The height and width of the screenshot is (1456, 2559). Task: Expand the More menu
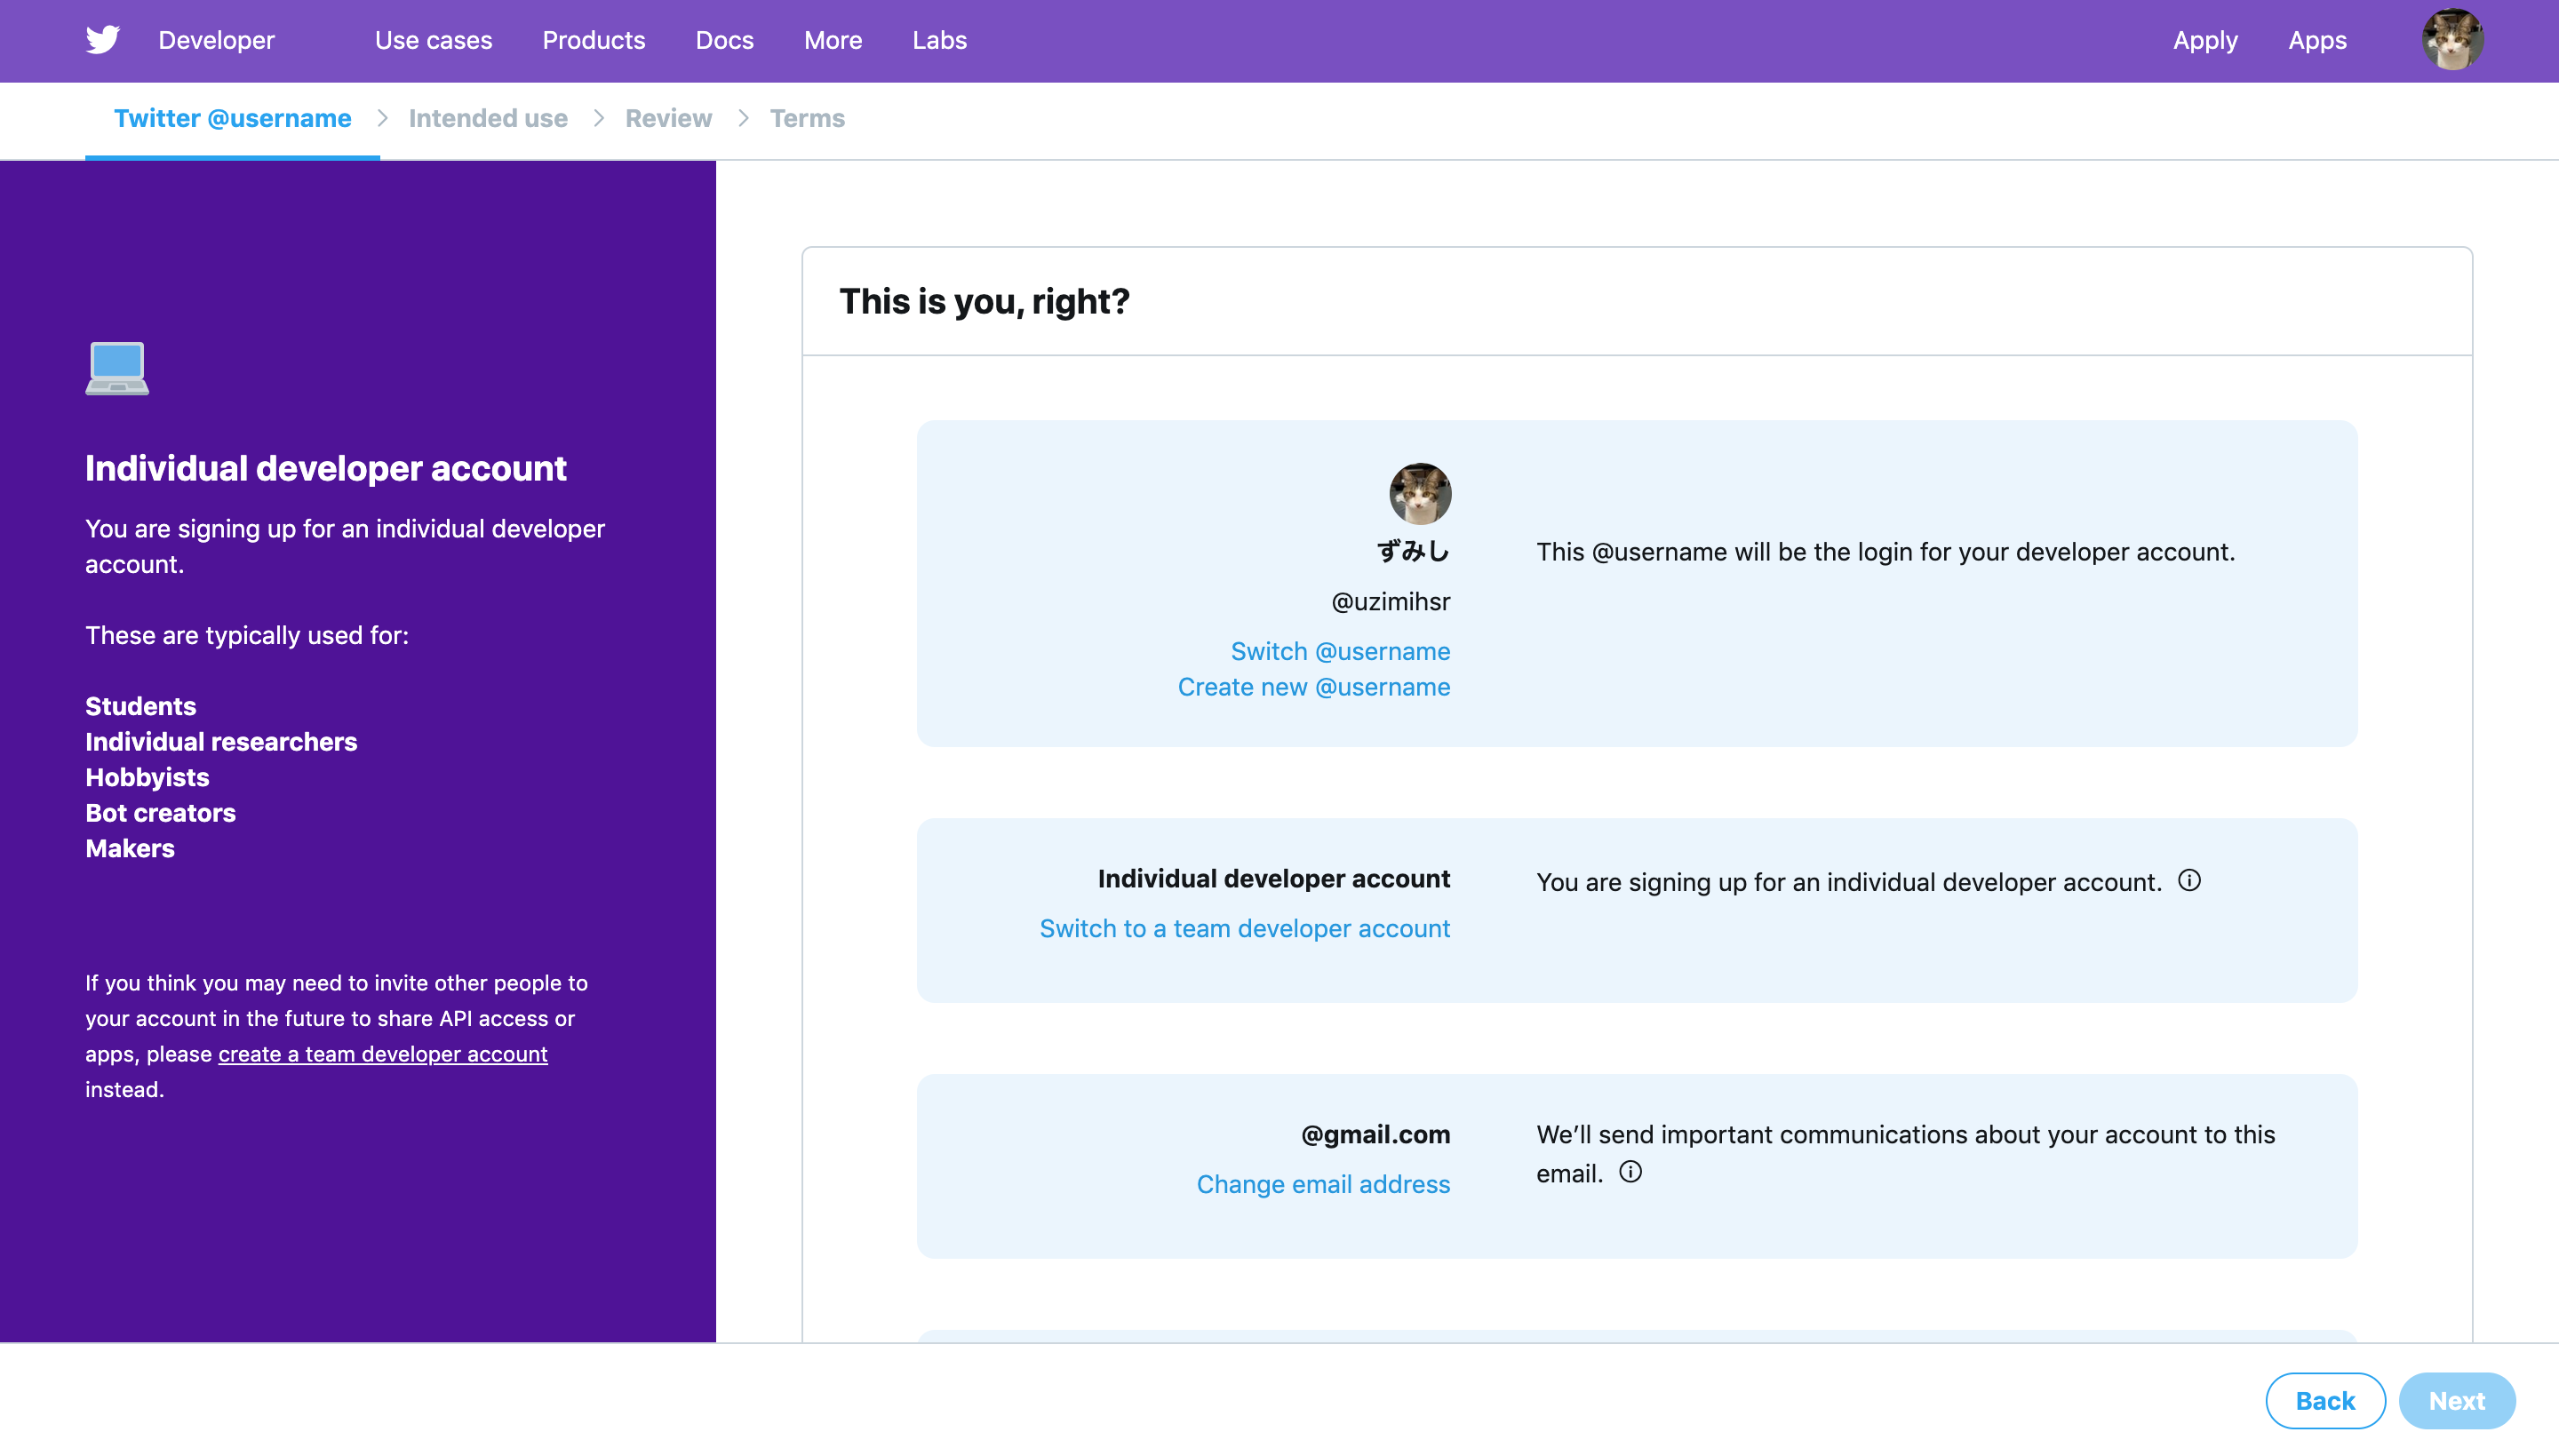(833, 40)
